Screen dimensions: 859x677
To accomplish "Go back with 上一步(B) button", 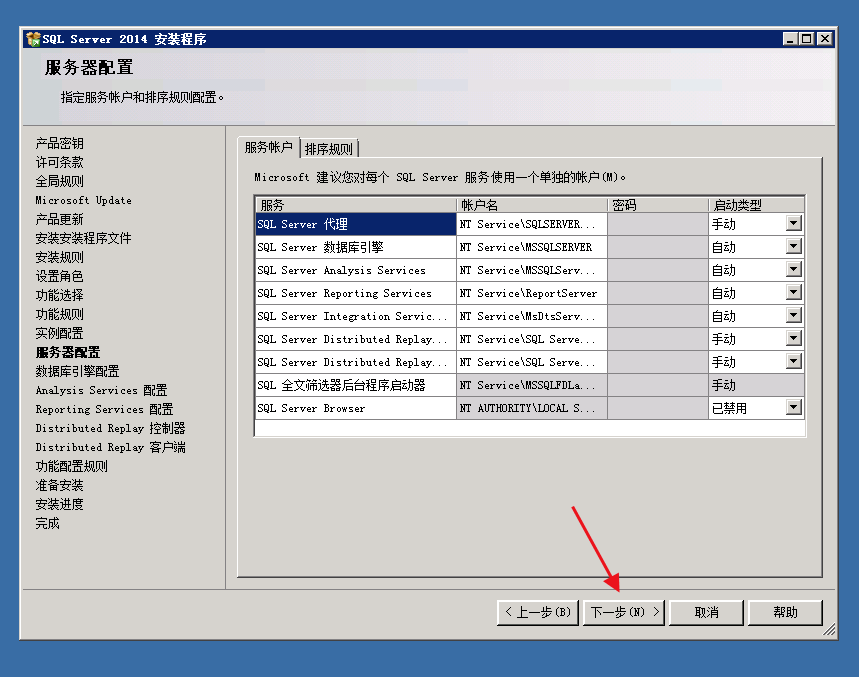I will point(537,612).
